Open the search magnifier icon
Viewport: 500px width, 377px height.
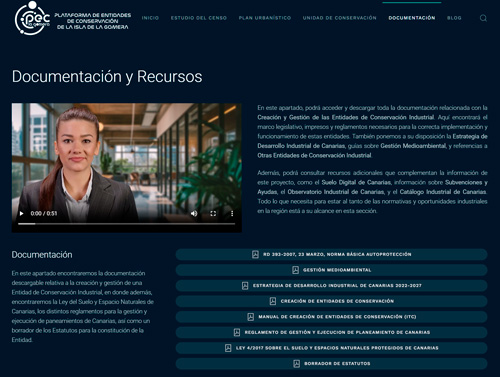tap(483, 18)
